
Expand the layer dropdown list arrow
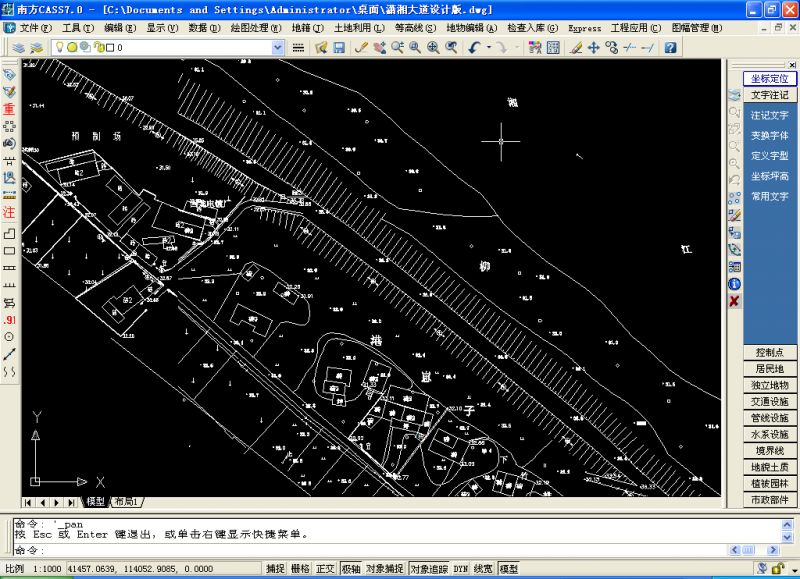tap(278, 47)
